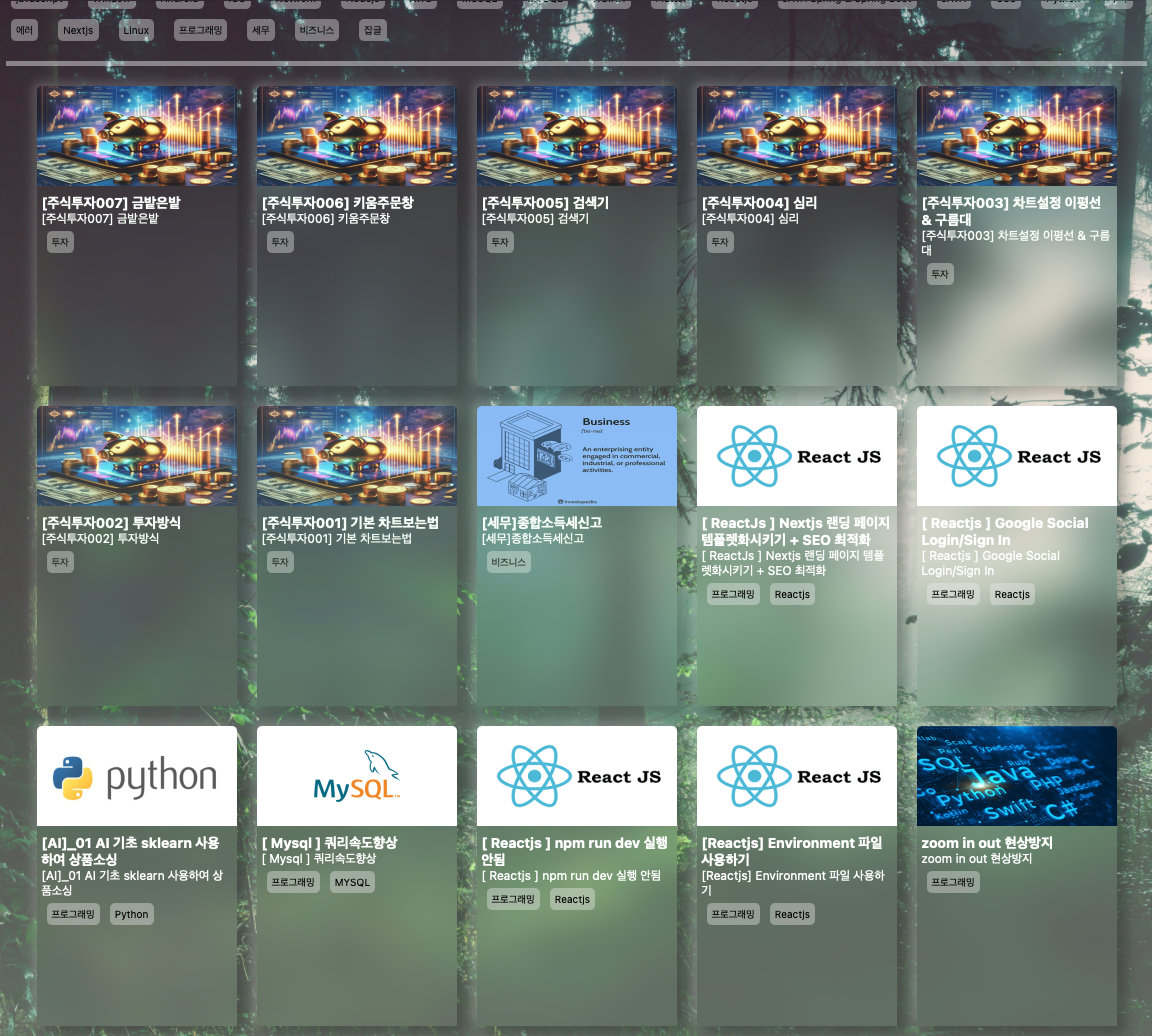1152x1036 pixels.
Task: Click React JS logo on Environment 파일 card
Action: pos(797,776)
